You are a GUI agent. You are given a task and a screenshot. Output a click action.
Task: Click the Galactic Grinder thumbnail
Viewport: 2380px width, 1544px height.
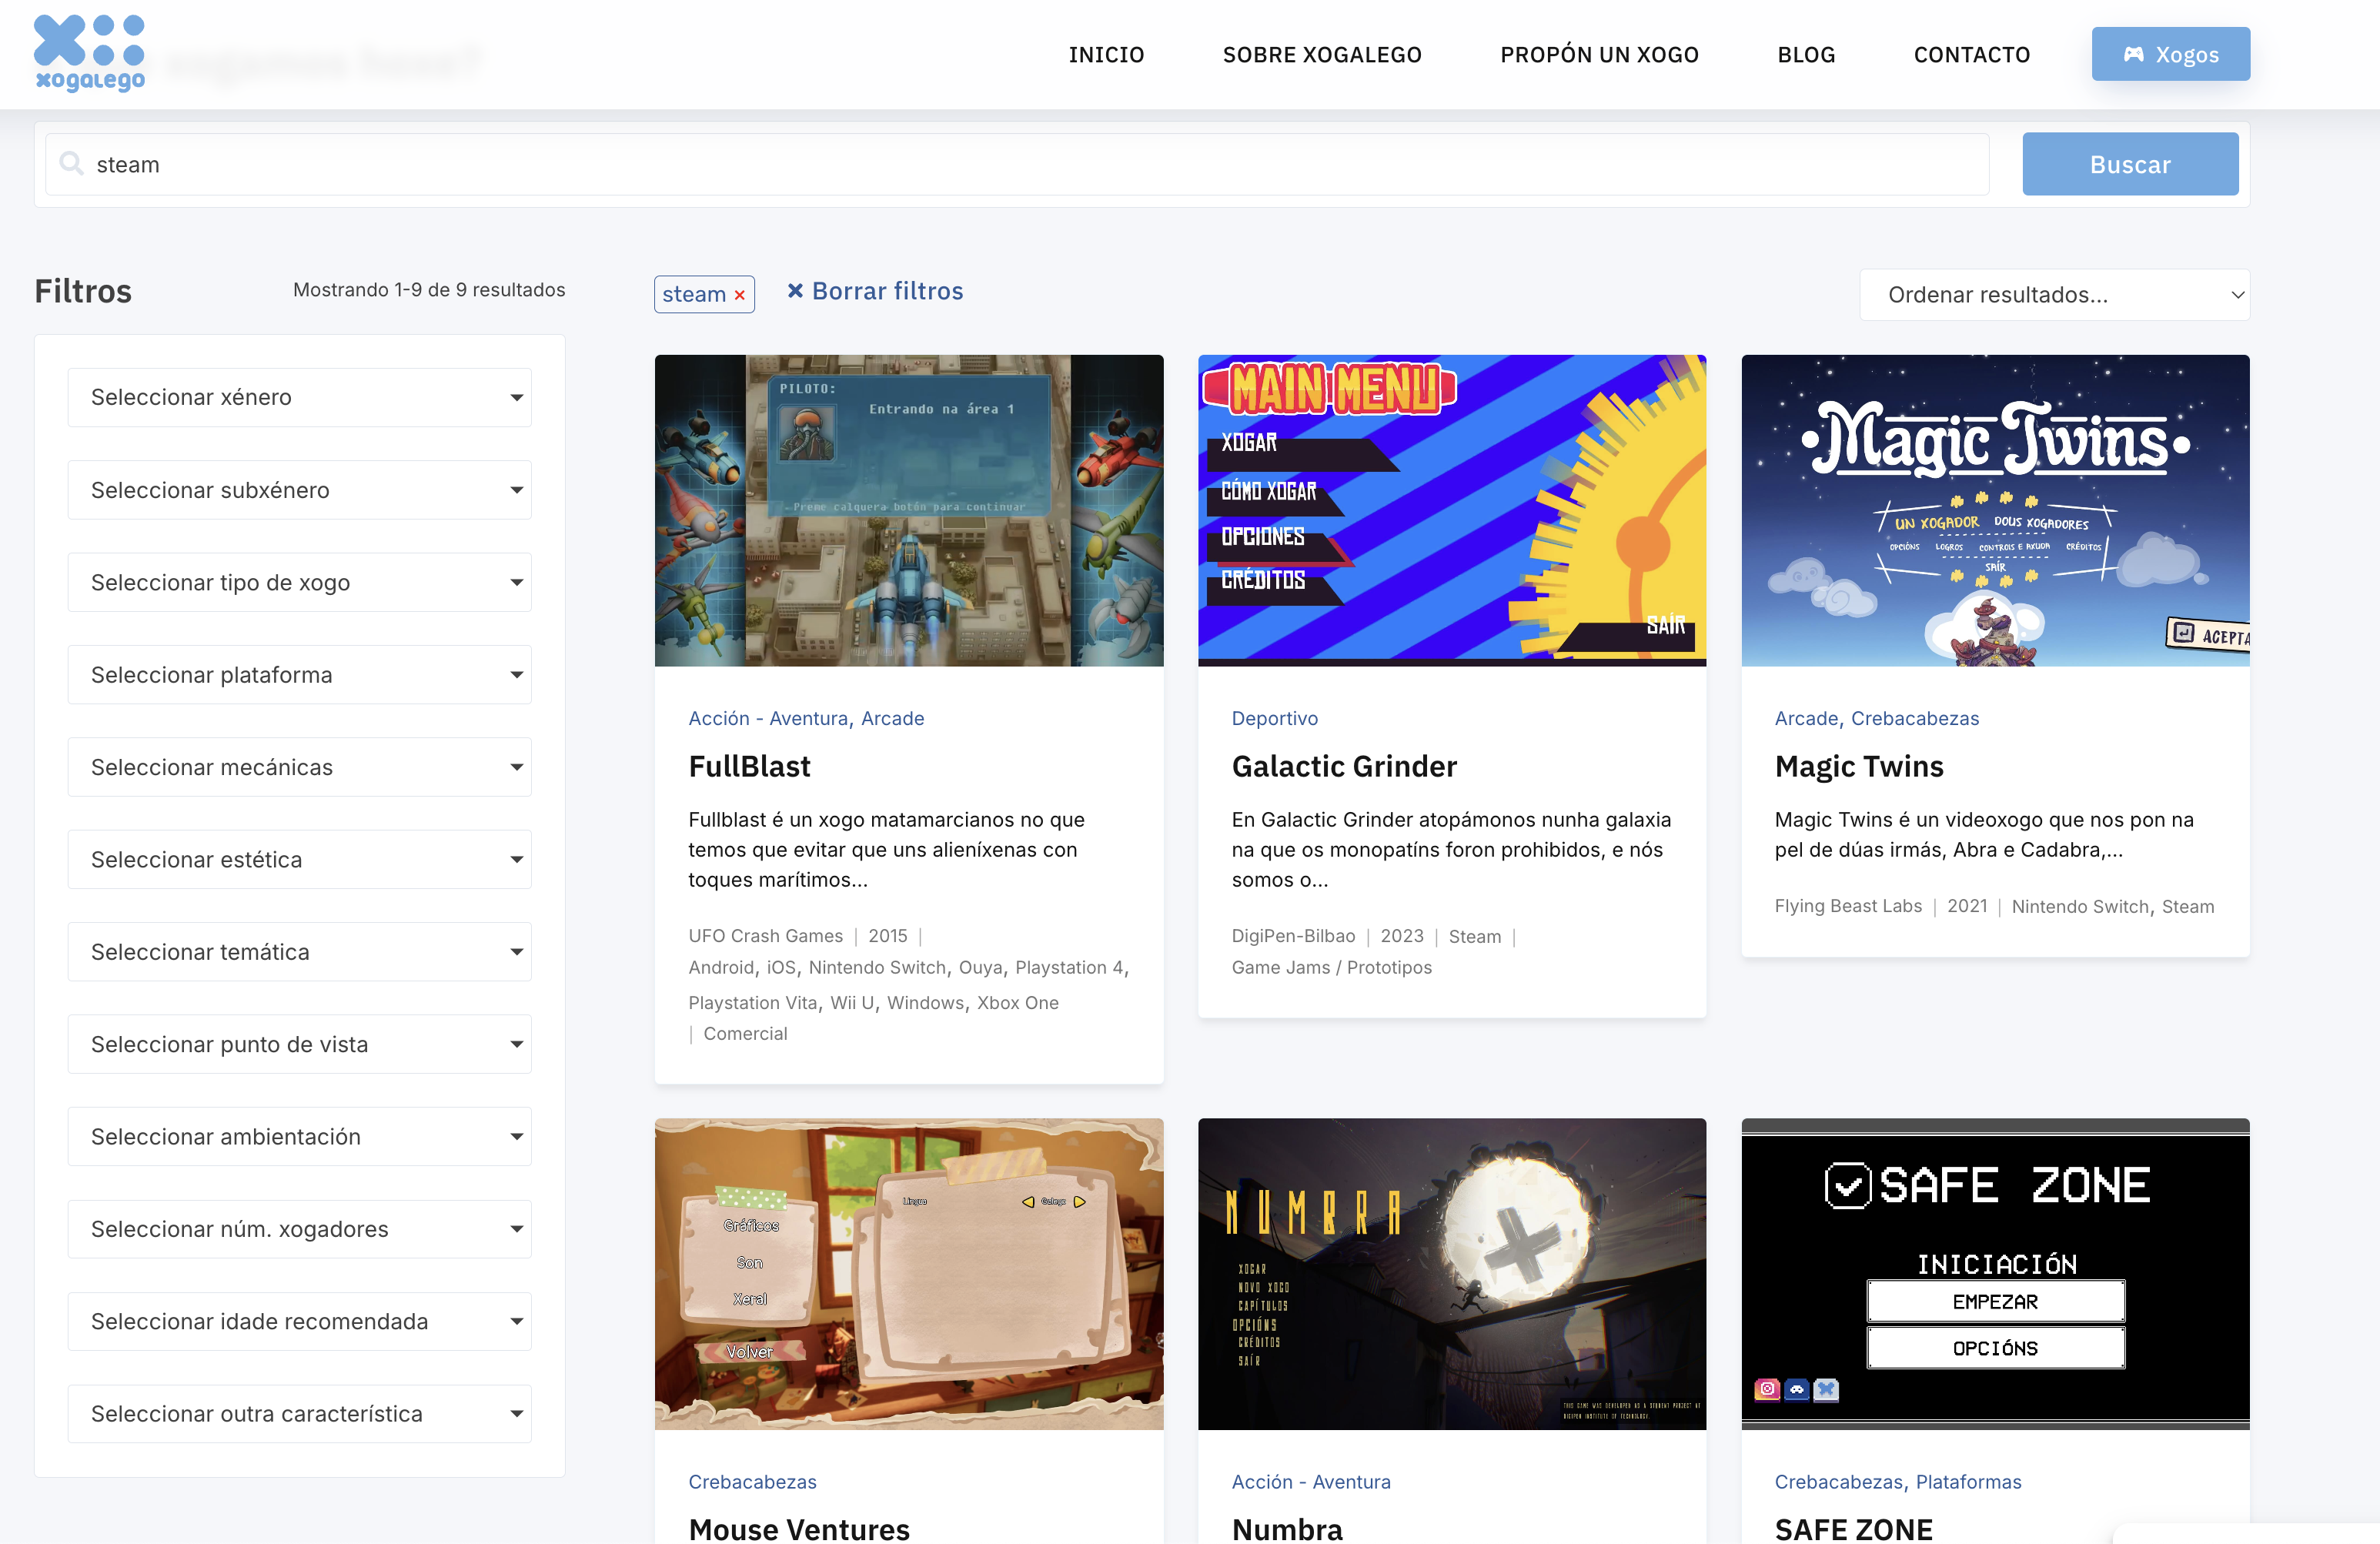[x=1451, y=510]
